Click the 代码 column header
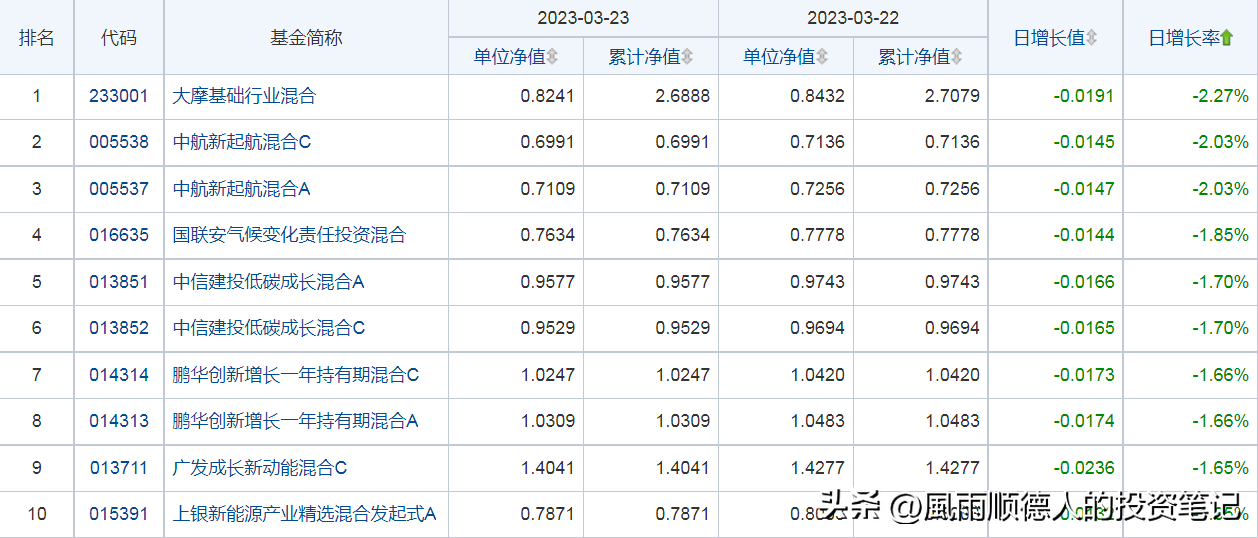 [119, 38]
